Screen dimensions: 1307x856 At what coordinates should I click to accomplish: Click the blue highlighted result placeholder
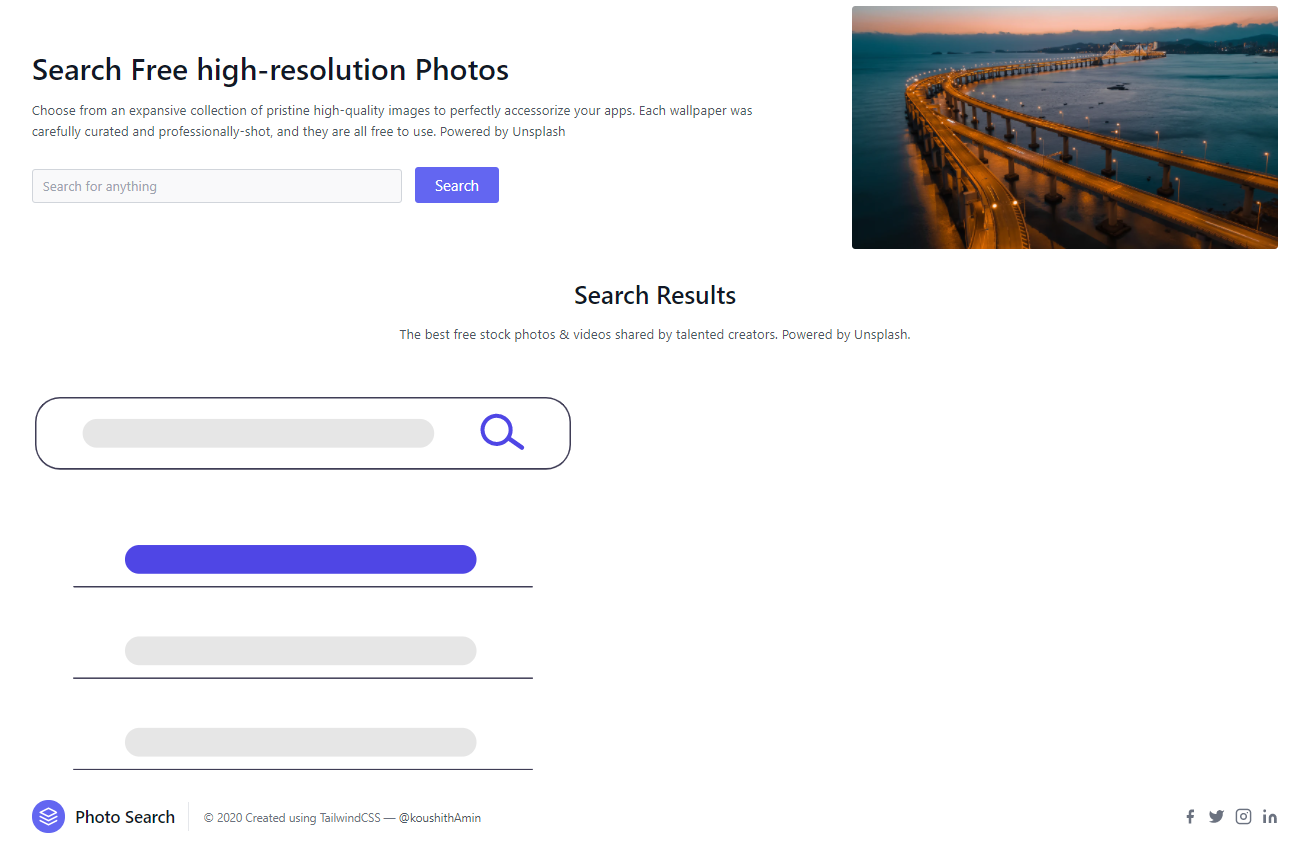[x=300, y=559]
